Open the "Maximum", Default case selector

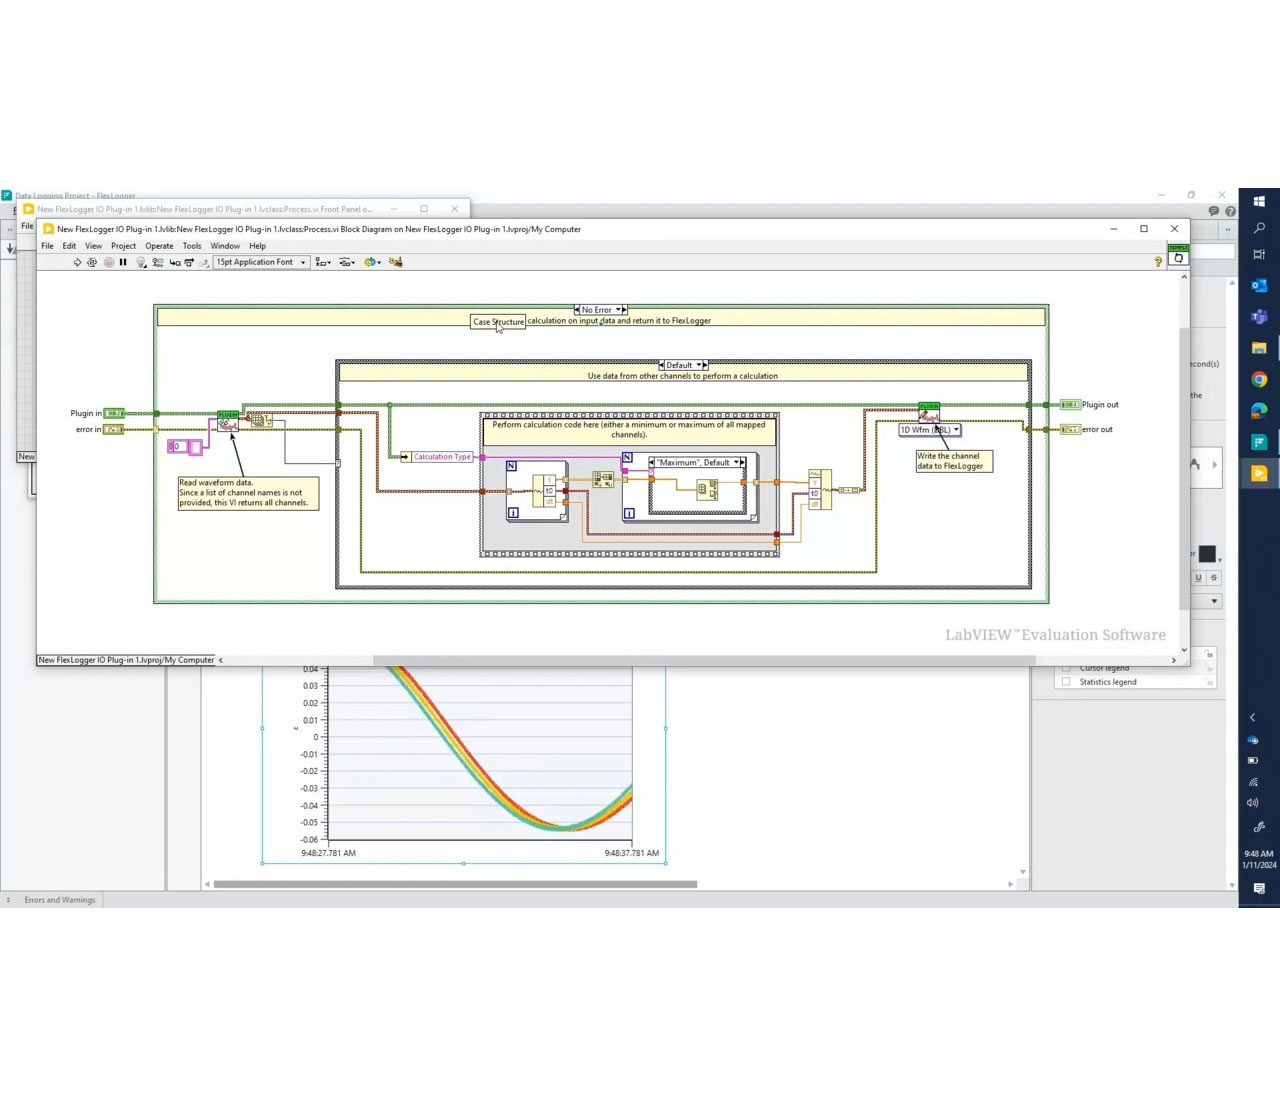(x=697, y=462)
